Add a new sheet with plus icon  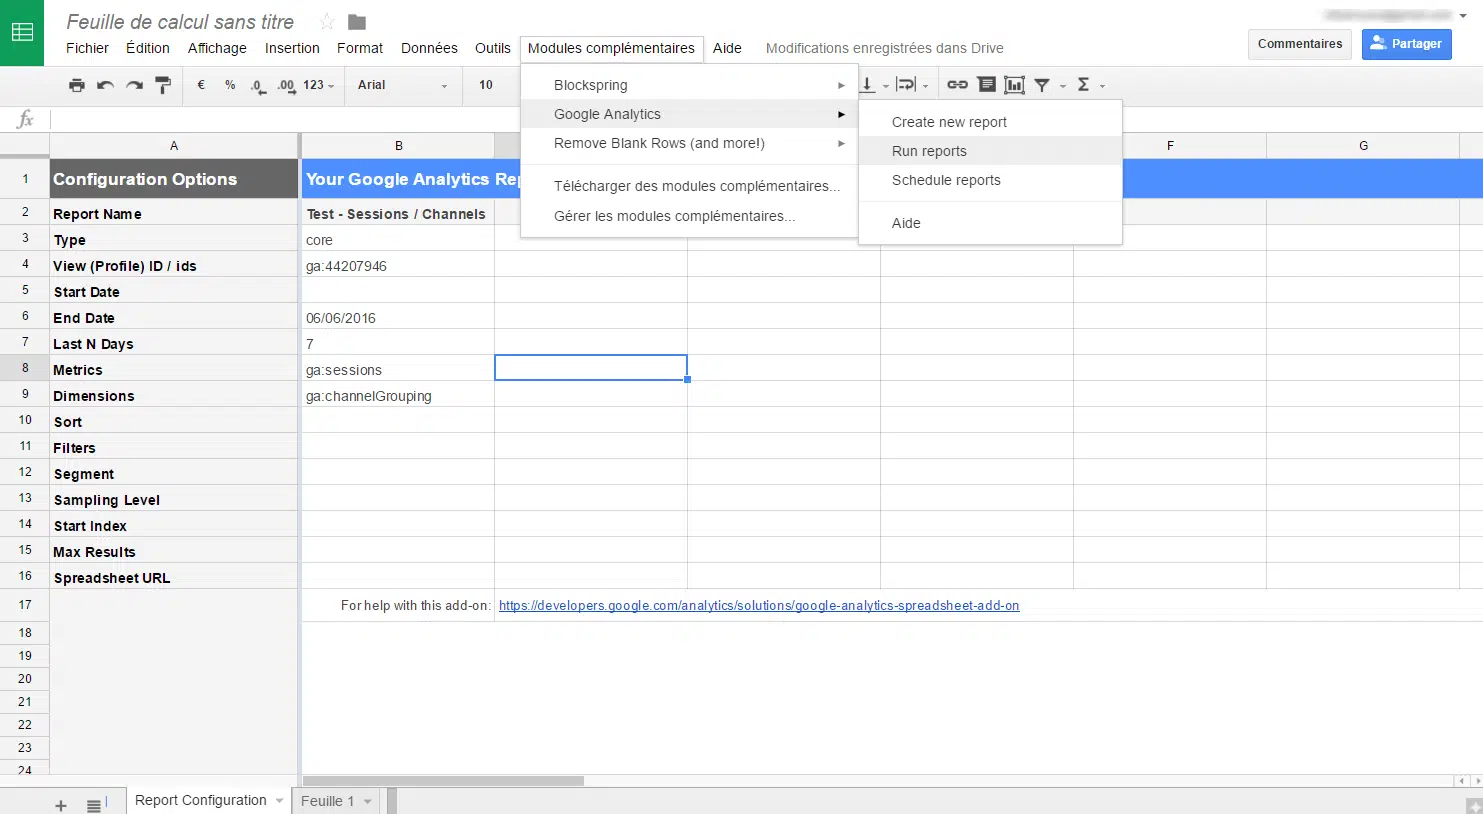pos(61,805)
